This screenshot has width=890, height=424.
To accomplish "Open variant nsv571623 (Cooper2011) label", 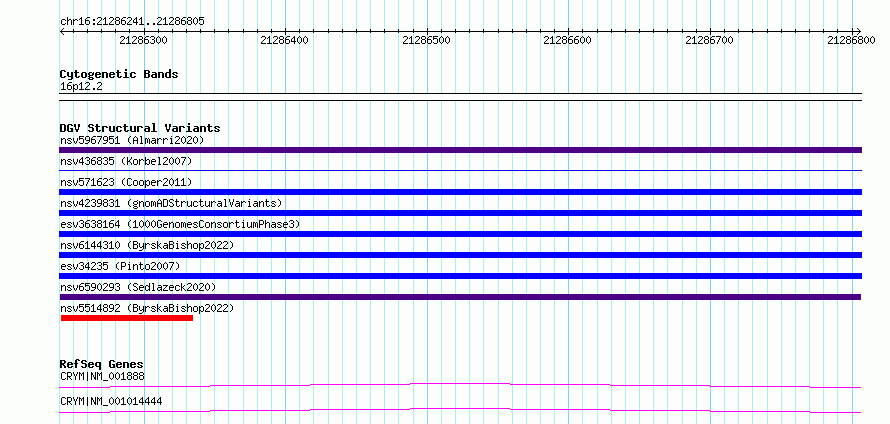I will tap(126, 182).
